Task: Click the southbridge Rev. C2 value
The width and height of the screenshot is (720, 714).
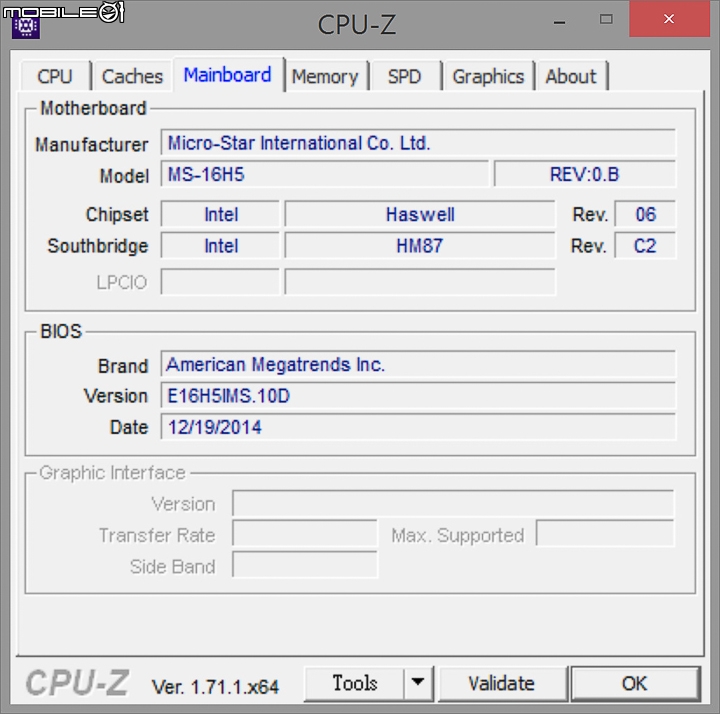Action: pyautogui.click(x=645, y=245)
